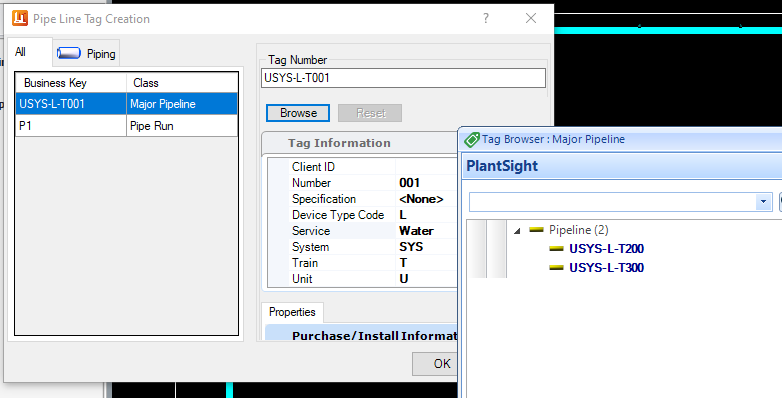Select pipeline USYS-L-T200 in Tag Browser

click(606, 249)
